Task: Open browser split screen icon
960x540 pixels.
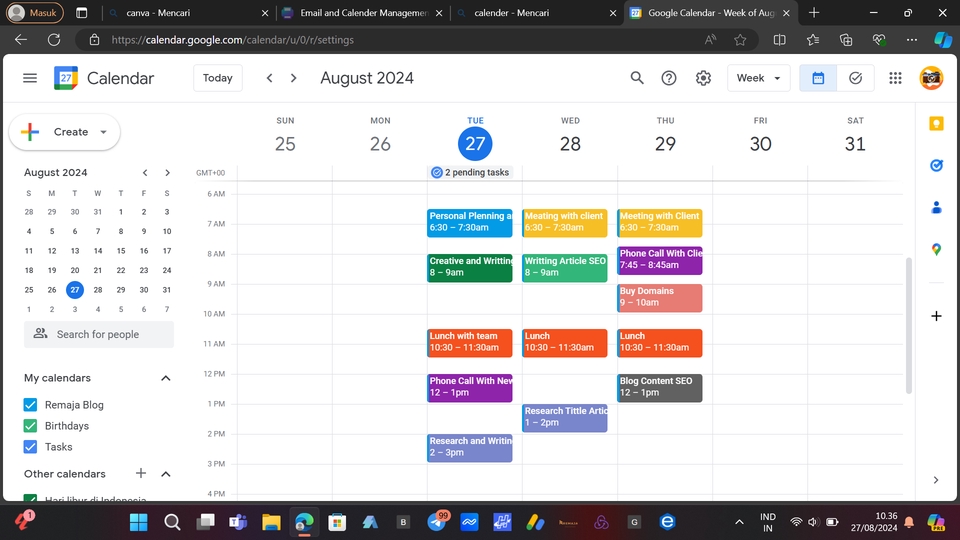Action: [x=779, y=40]
